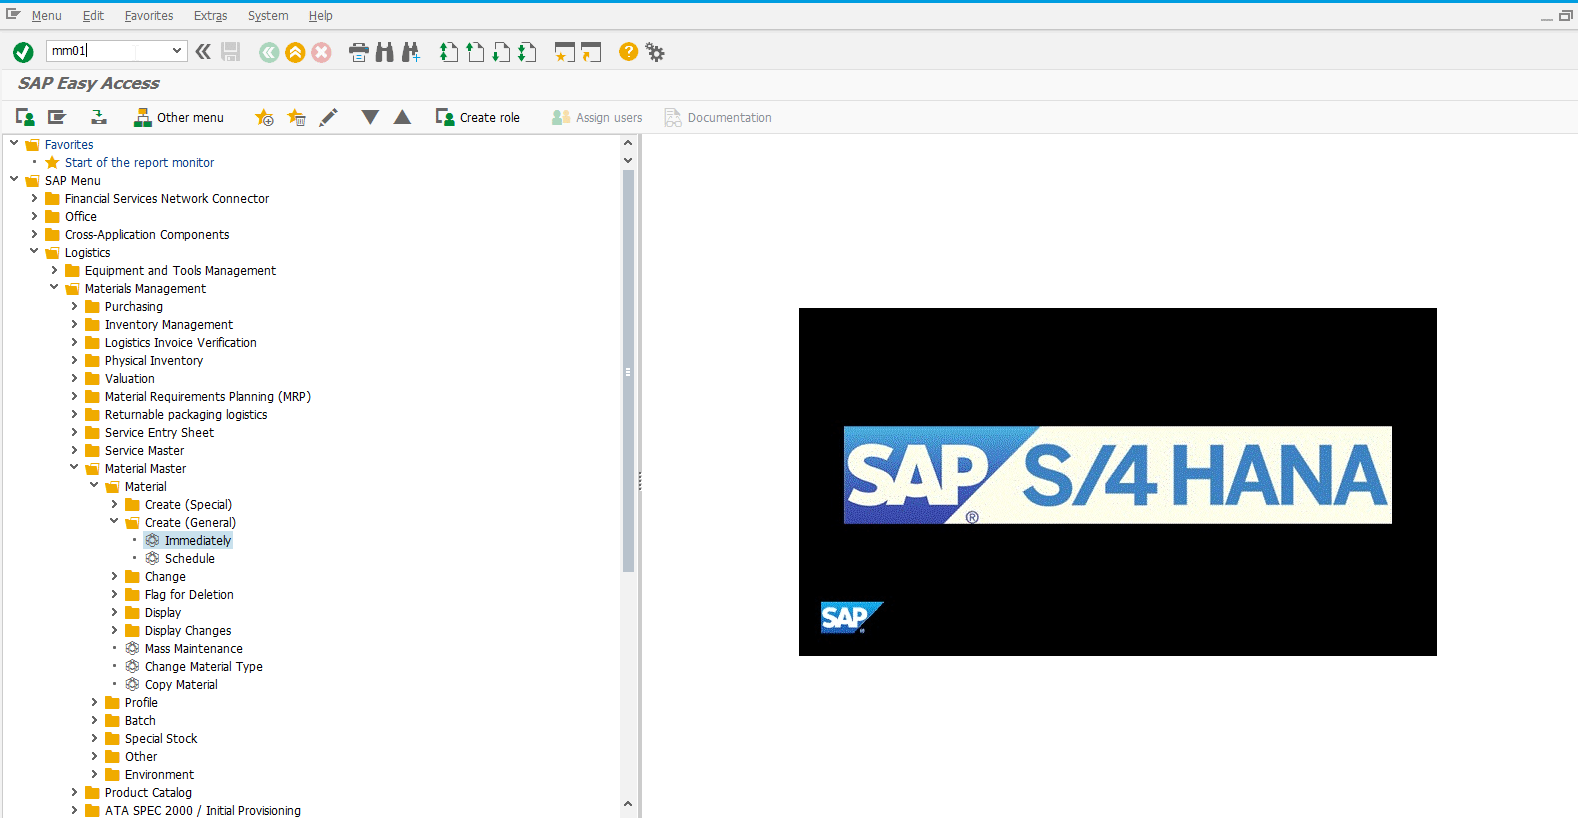Collapse the command field chevron

point(203,51)
